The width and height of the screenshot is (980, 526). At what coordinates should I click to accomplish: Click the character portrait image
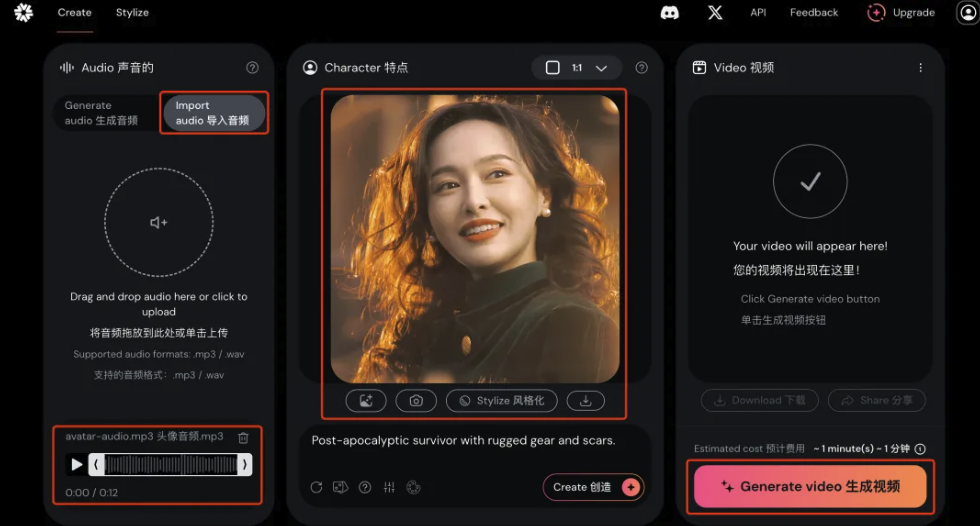pyautogui.click(x=475, y=239)
